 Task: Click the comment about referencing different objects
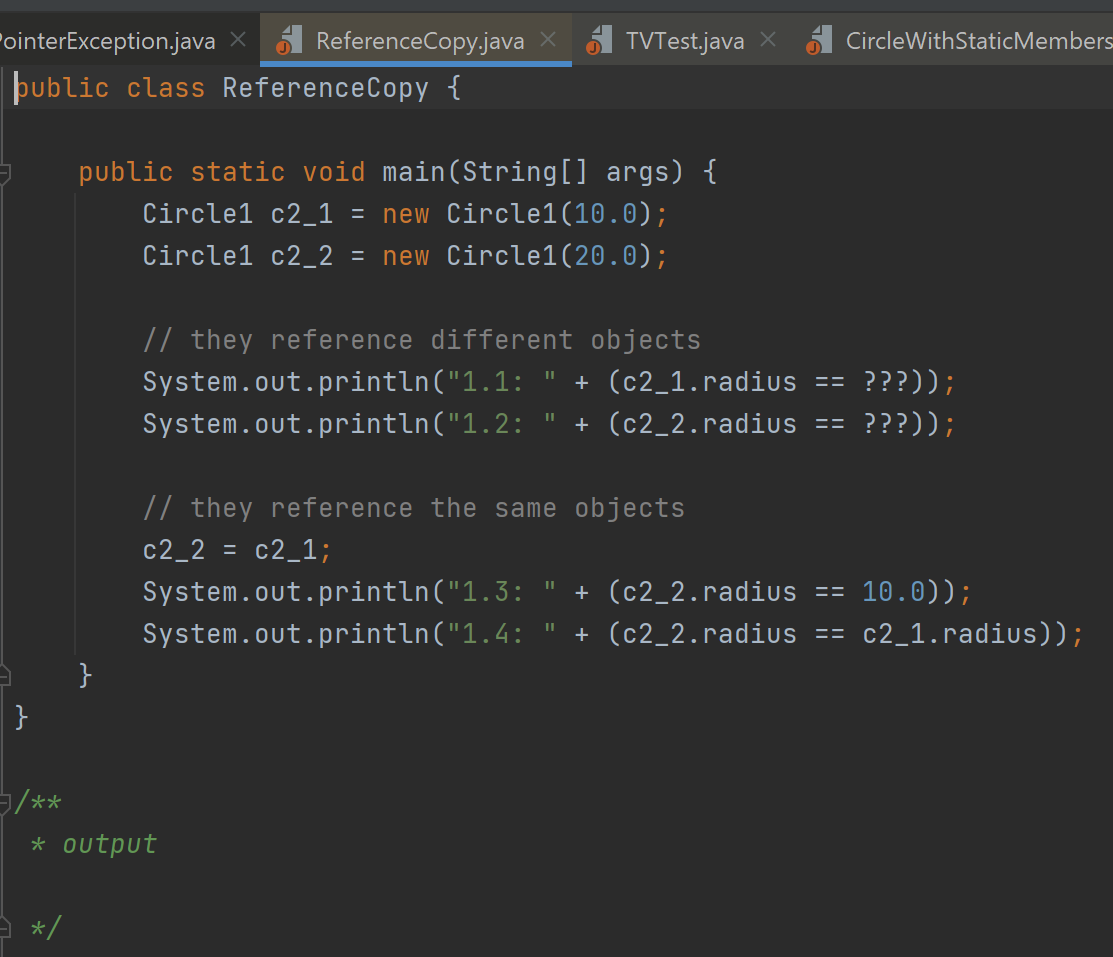tap(420, 339)
